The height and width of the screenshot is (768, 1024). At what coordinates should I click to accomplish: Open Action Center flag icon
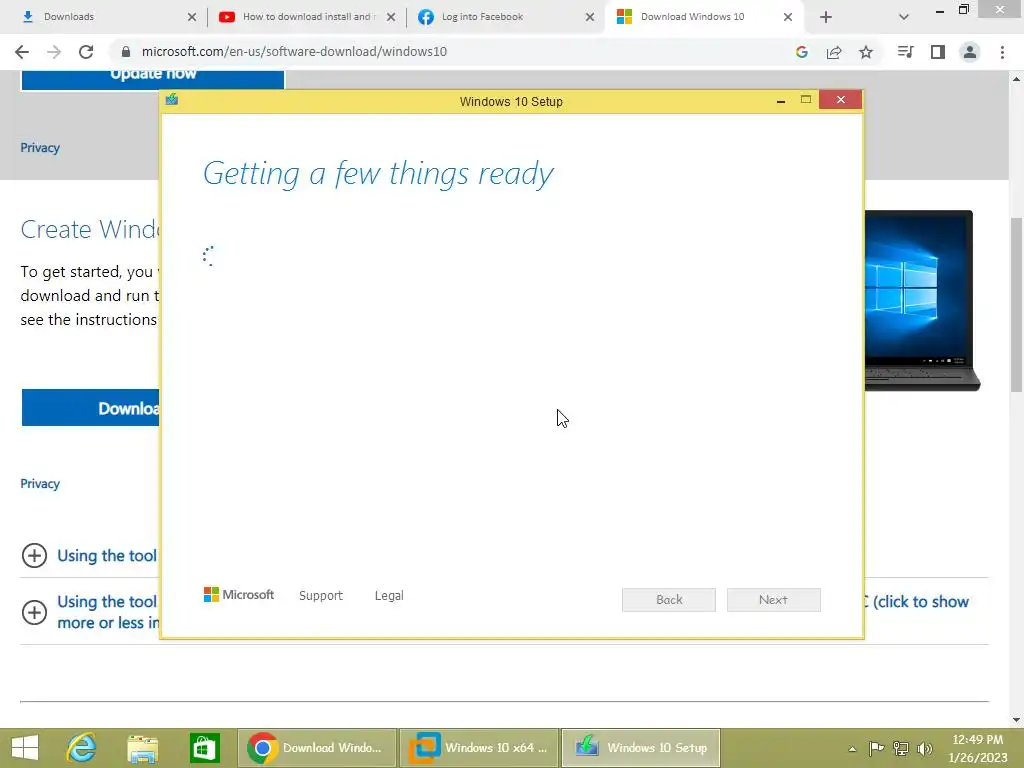876,748
